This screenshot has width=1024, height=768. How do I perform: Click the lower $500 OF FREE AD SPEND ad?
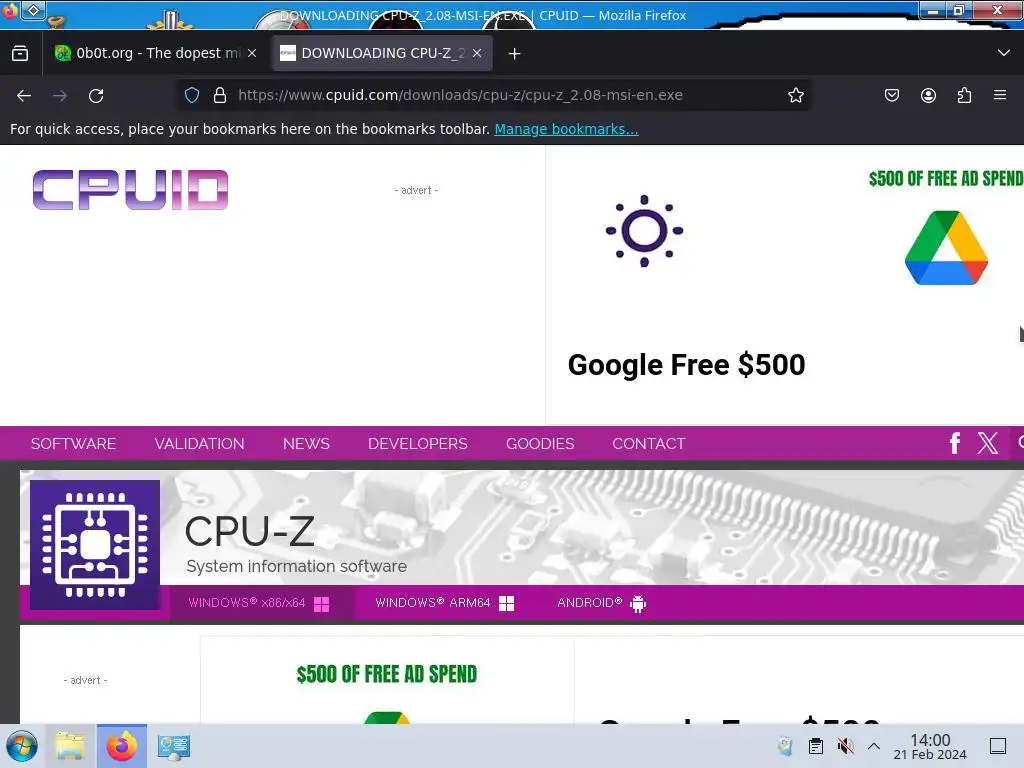pyautogui.click(x=387, y=674)
